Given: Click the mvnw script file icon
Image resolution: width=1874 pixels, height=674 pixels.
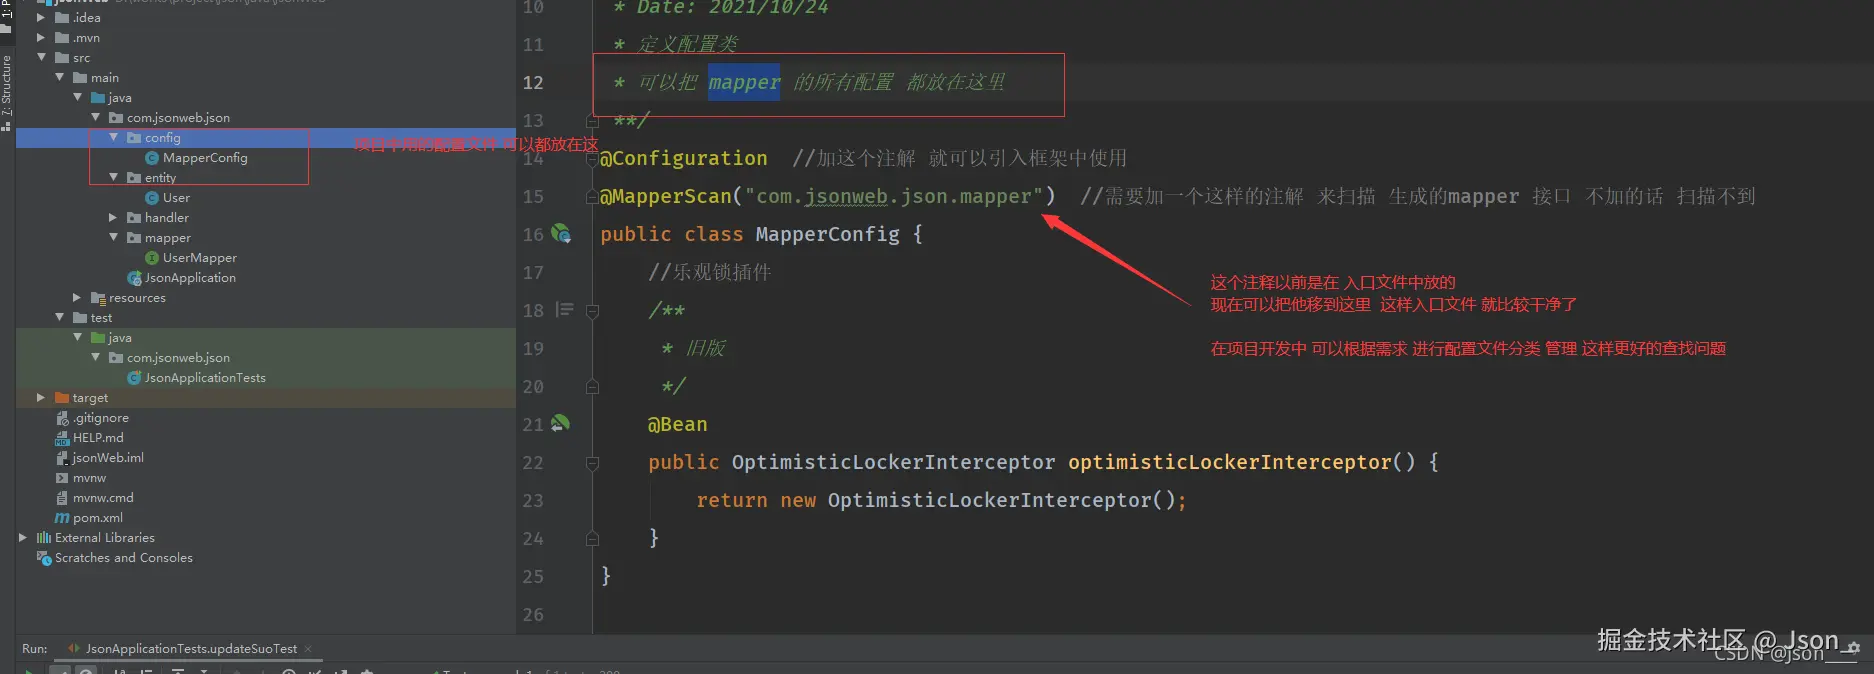Looking at the screenshot, I should (x=62, y=478).
